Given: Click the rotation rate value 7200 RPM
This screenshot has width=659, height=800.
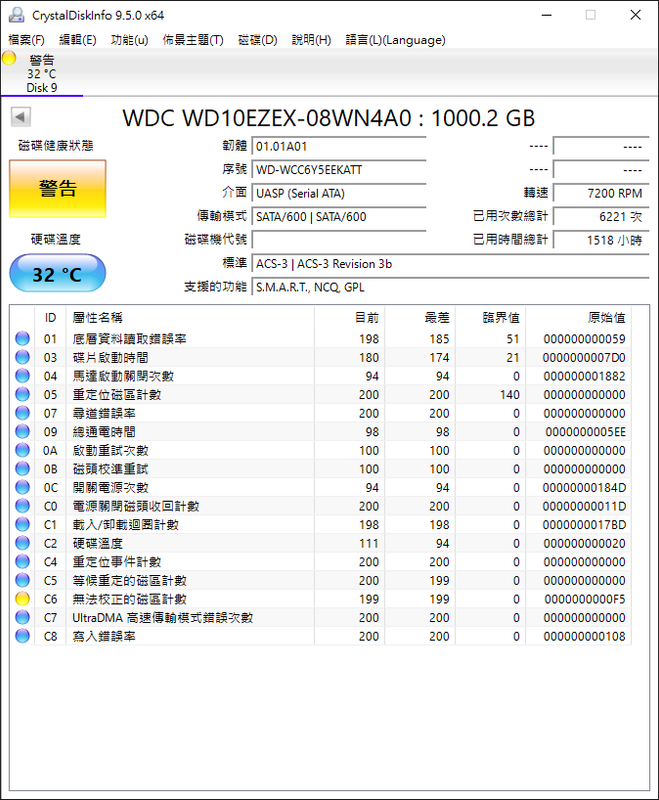Looking at the screenshot, I should pyautogui.click(x=601, y=193).
